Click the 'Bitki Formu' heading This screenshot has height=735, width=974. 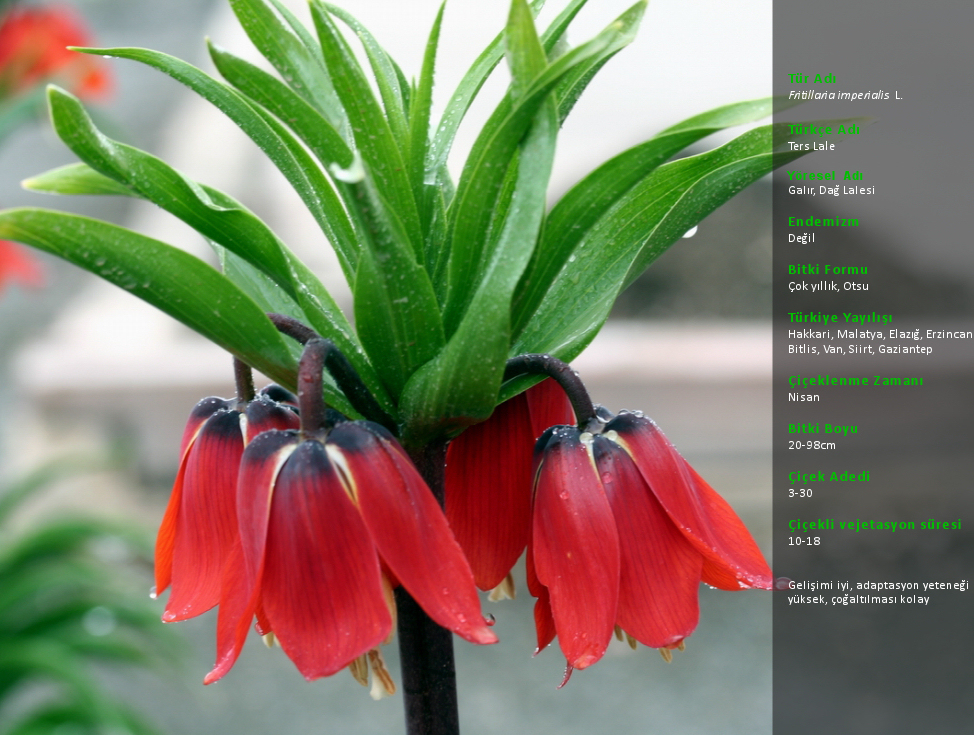tap(828, 270)
